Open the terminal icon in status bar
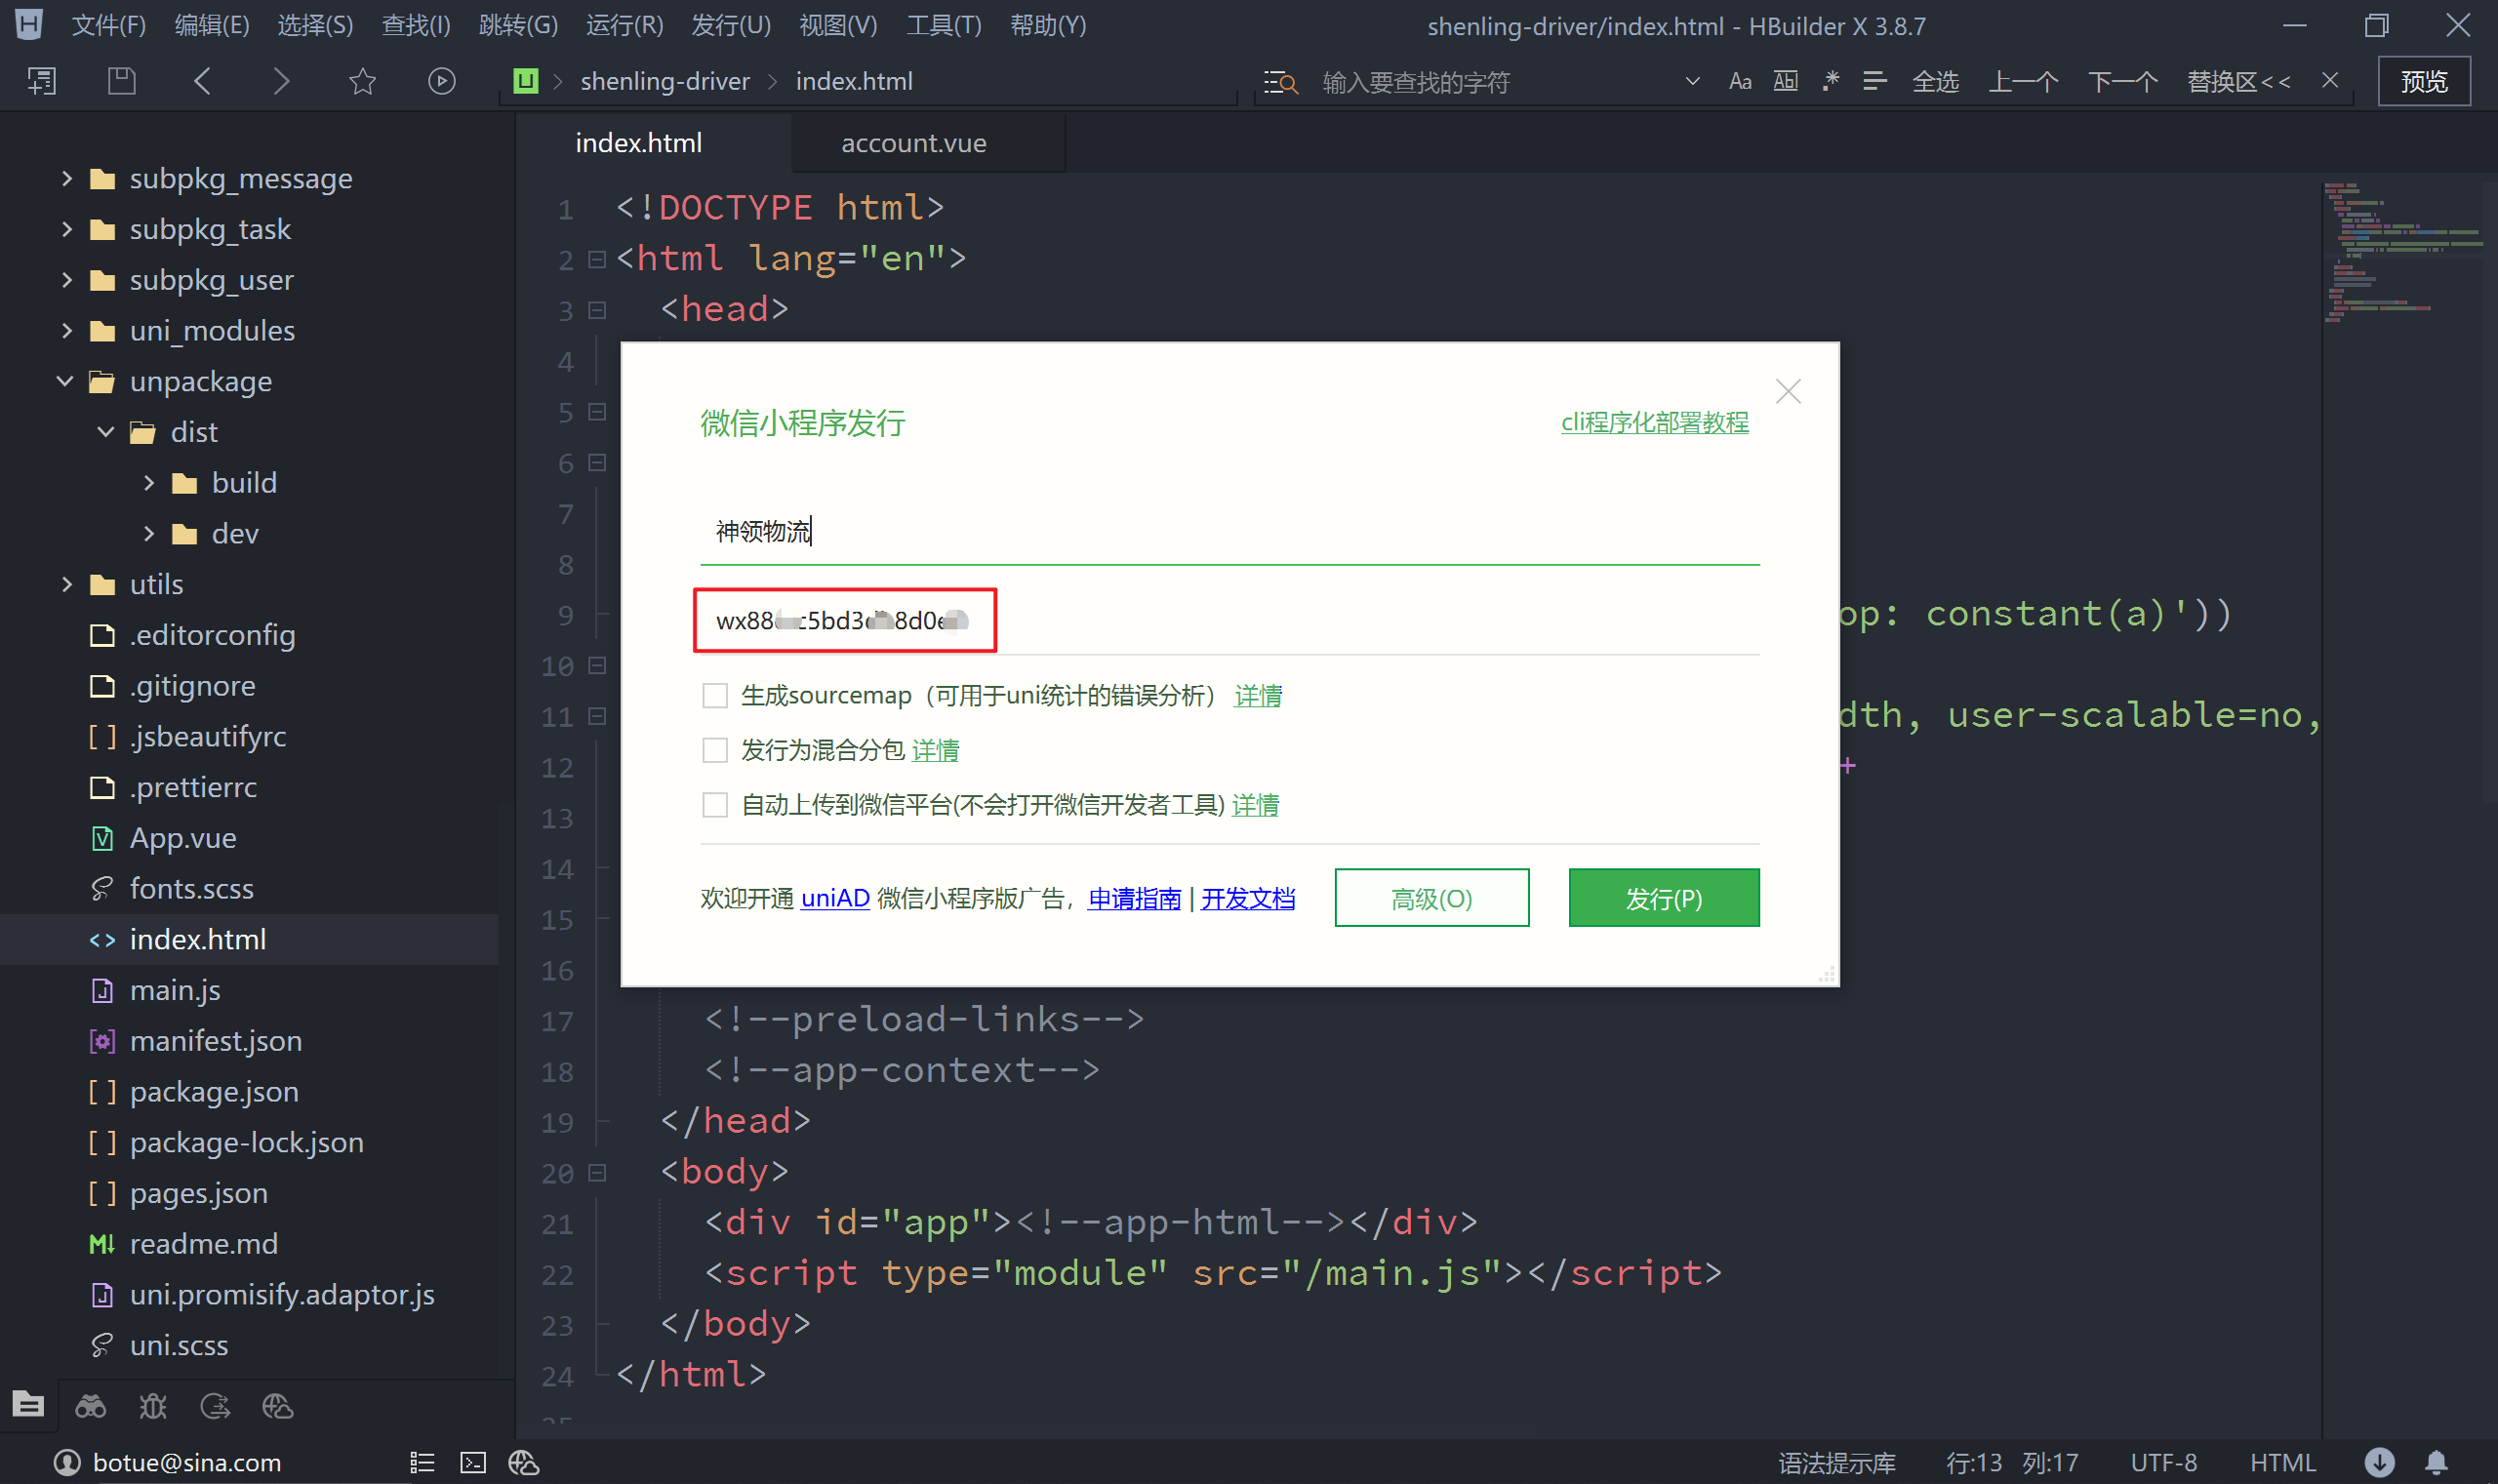 [472, 1463]
